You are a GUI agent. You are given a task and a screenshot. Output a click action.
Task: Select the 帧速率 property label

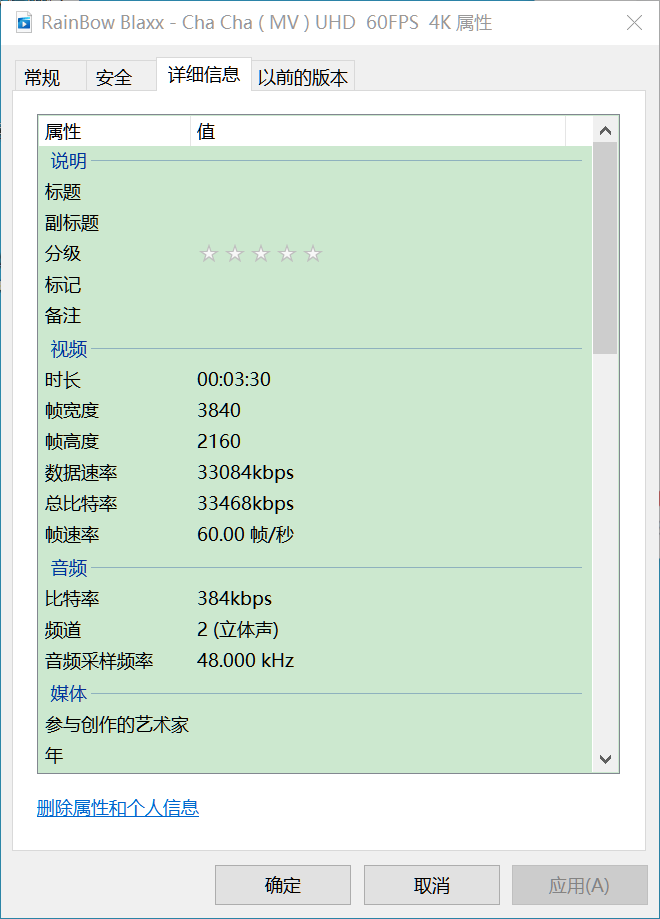click(x=72, y=535)
